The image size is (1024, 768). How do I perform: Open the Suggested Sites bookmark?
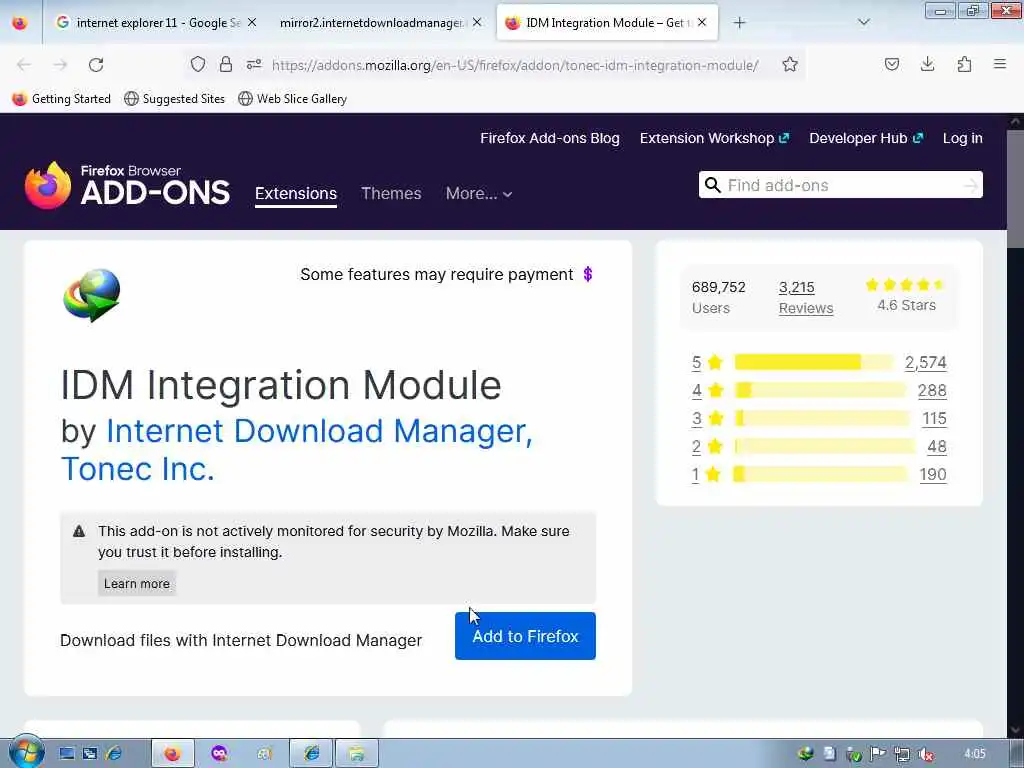(174, 99)
